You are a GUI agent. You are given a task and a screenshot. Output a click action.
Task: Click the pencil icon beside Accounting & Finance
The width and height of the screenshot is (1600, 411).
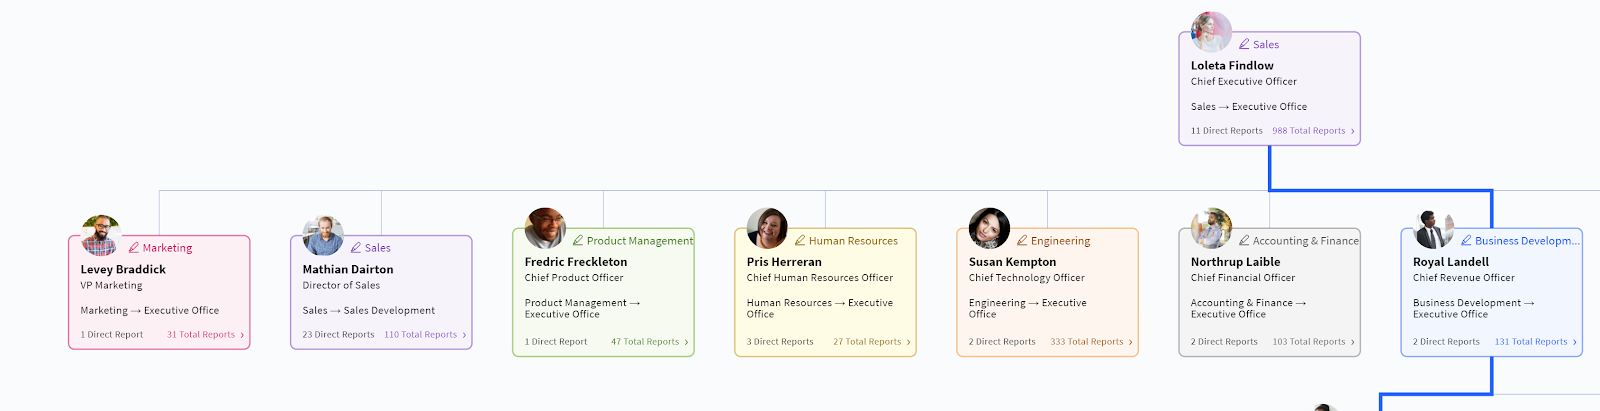click(x=1244, y=241)
